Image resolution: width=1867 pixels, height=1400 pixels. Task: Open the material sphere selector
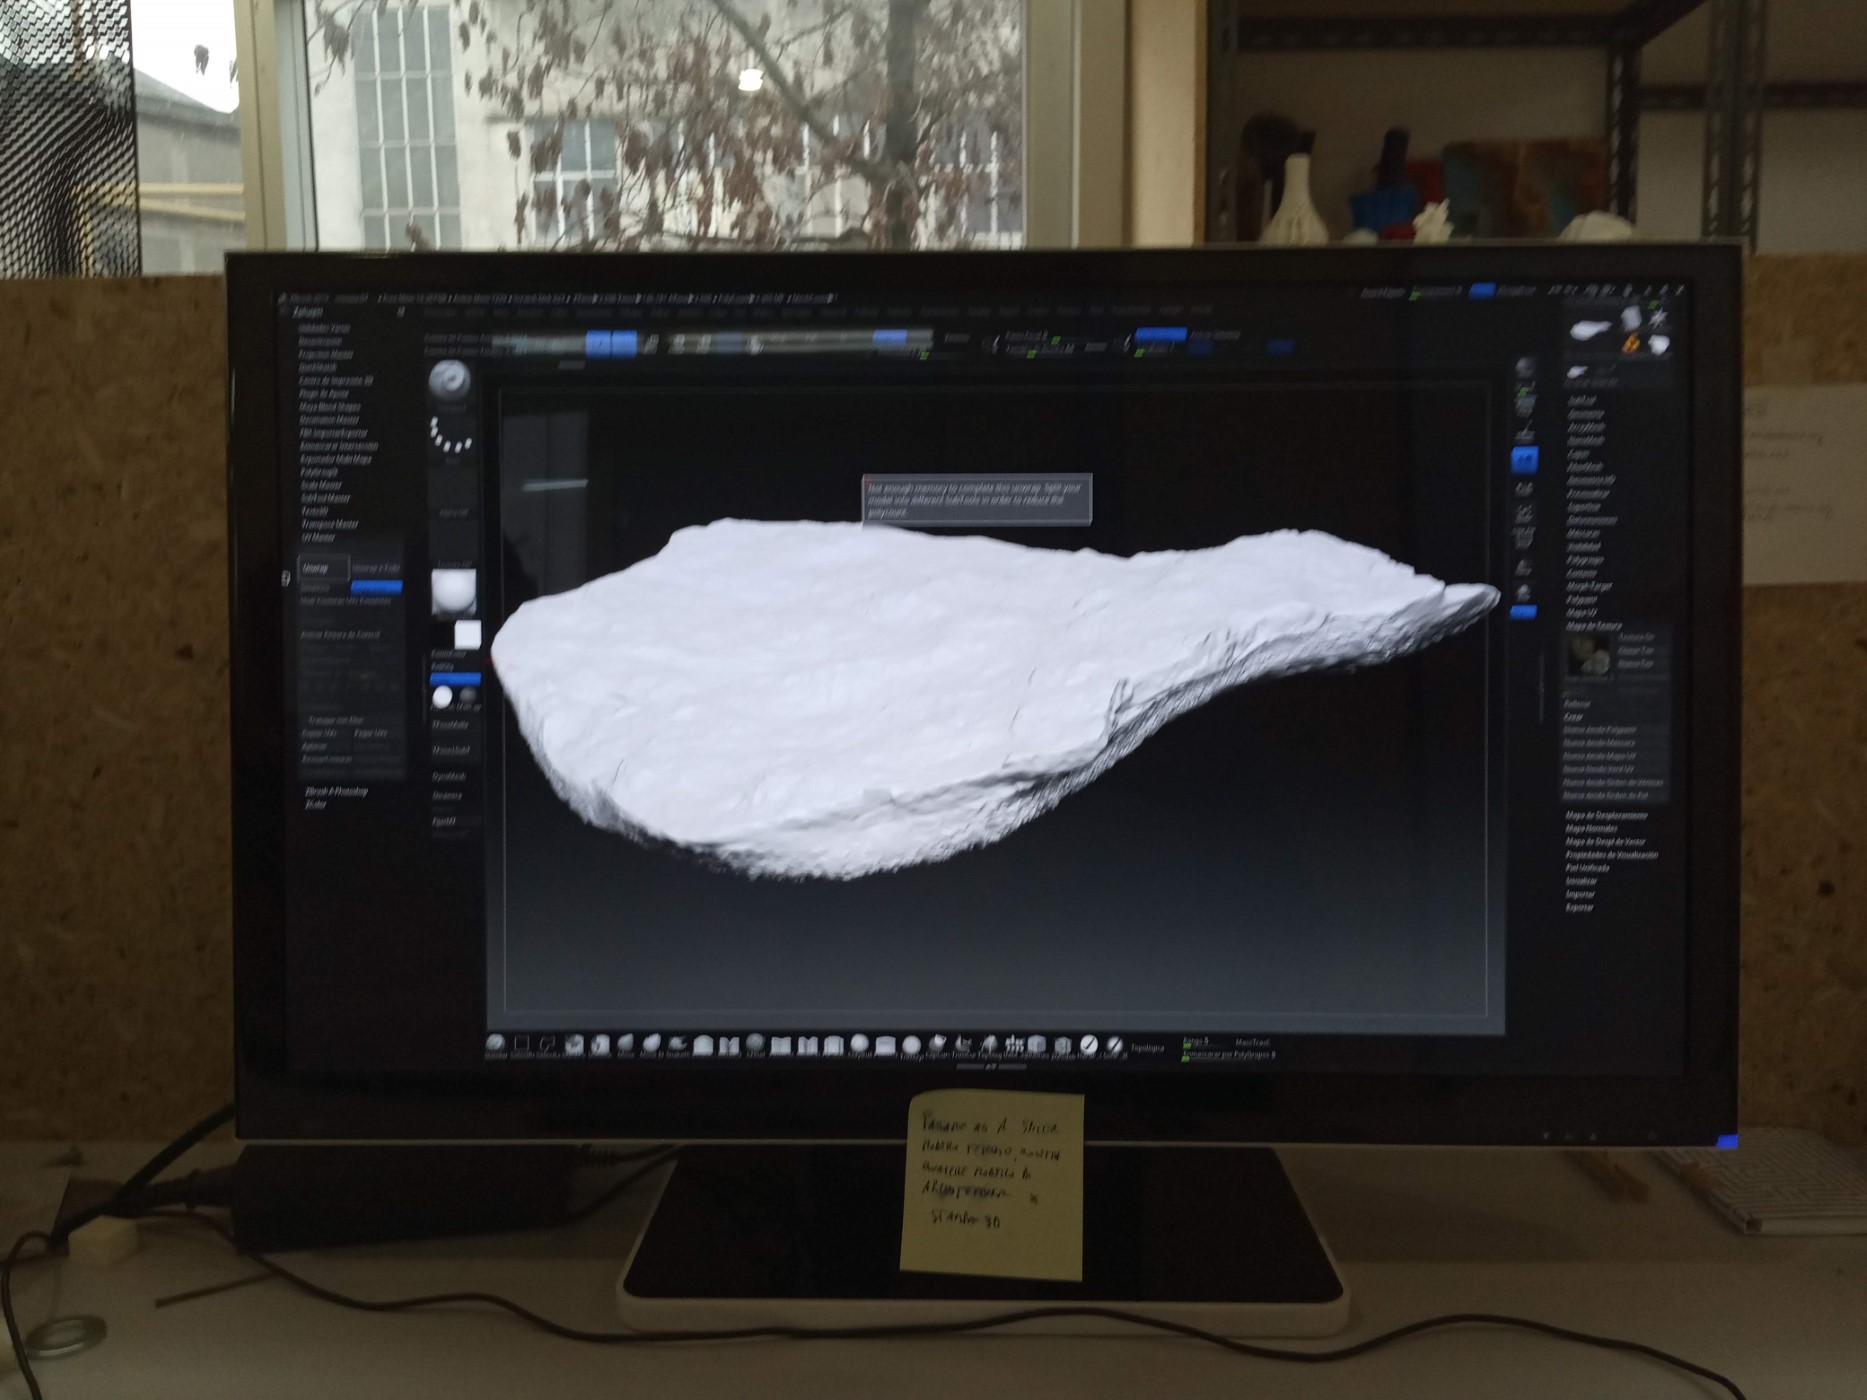tap(453, 590)
